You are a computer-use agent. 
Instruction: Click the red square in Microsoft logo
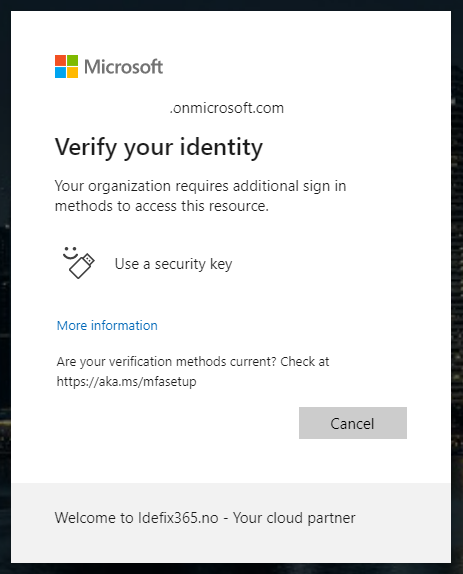(x=60, y=61)
